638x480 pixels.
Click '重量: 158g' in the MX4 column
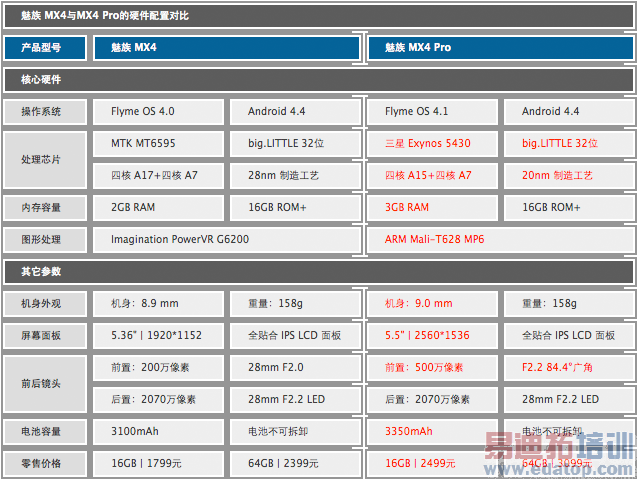coord(295,303)
